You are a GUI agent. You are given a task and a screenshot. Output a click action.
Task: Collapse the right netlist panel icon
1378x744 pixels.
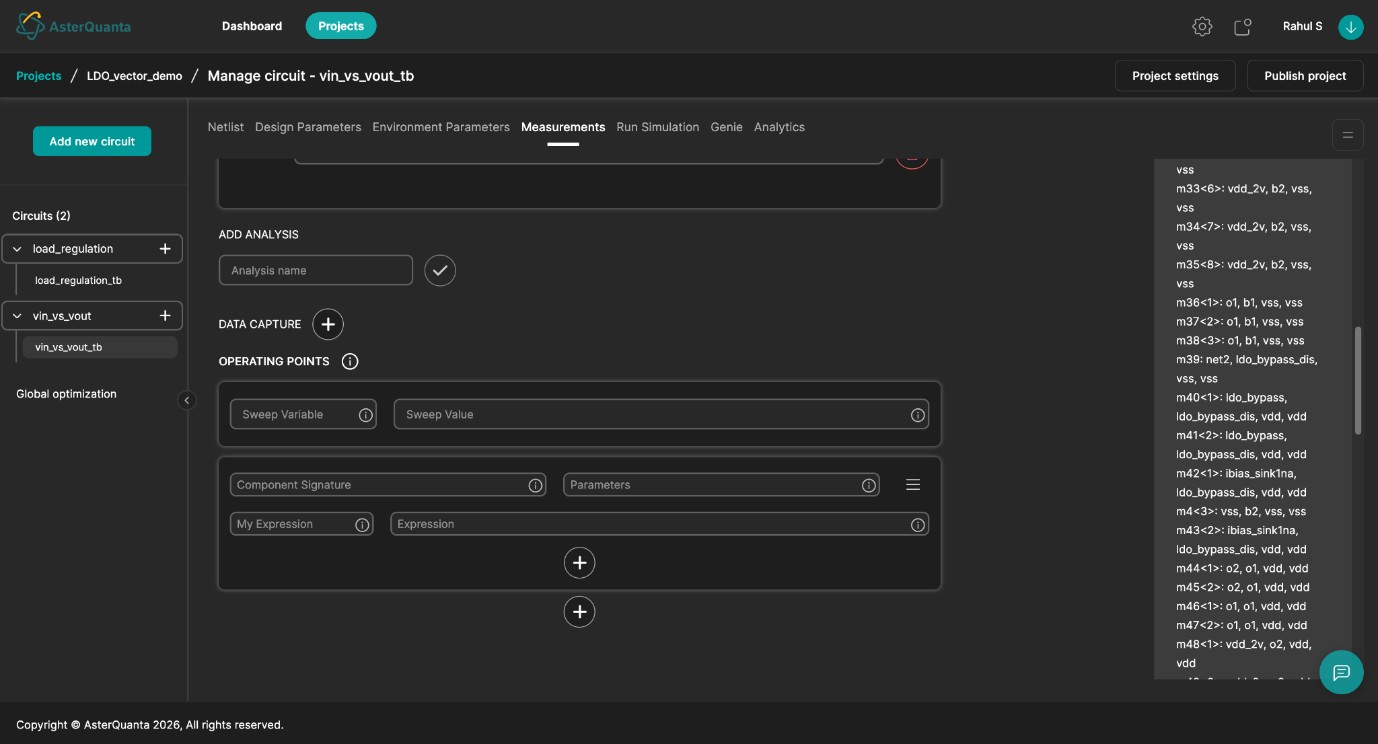click(x=1348, y=135)
